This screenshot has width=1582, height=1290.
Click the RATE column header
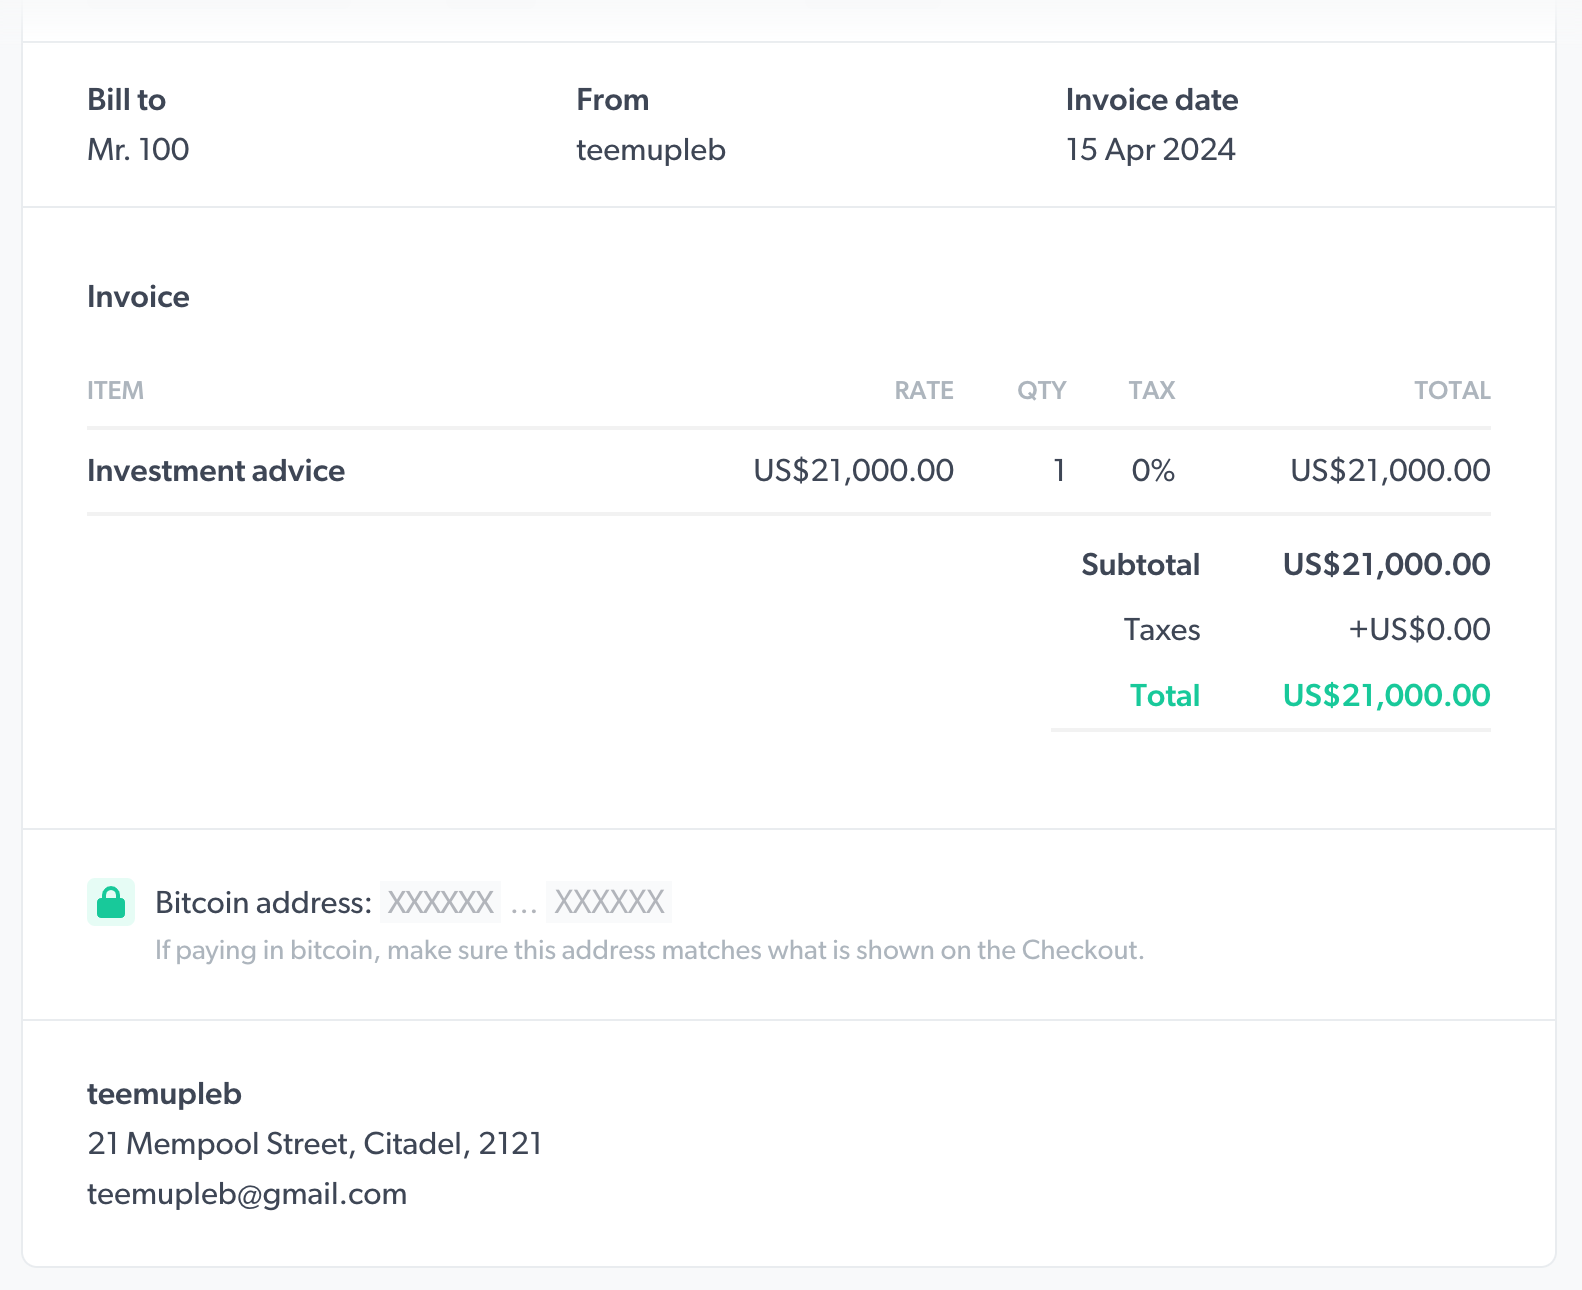[x=923, y=390]
